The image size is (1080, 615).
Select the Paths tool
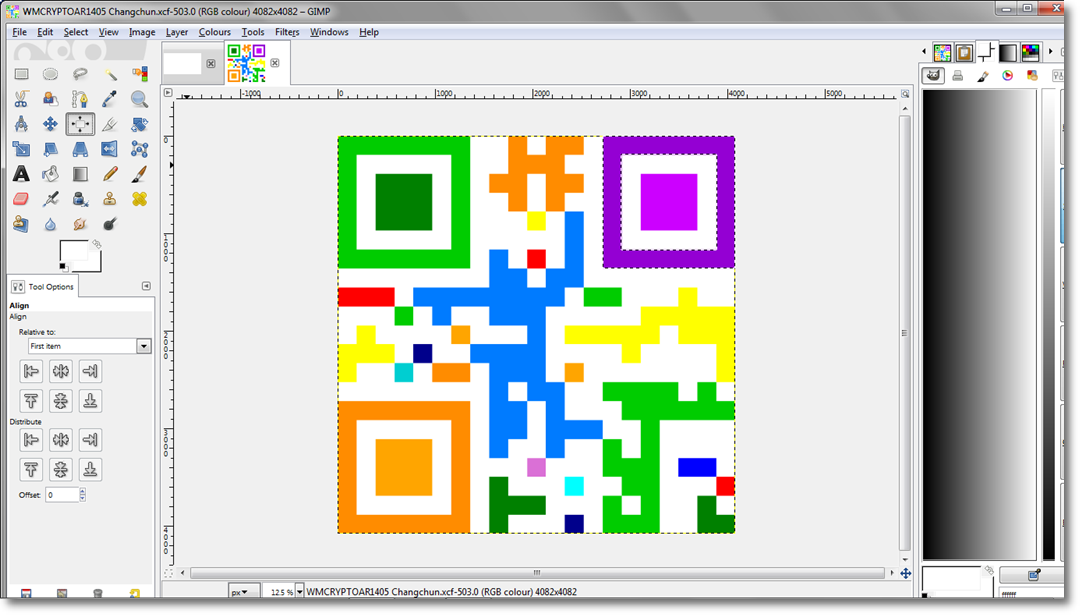80,99
